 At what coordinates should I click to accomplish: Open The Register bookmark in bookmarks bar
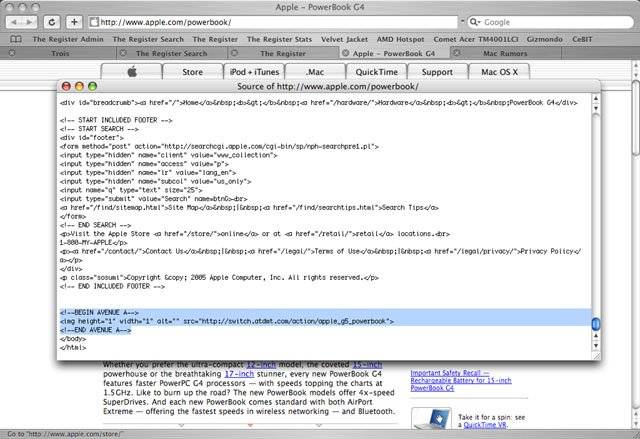coord(215,39)
